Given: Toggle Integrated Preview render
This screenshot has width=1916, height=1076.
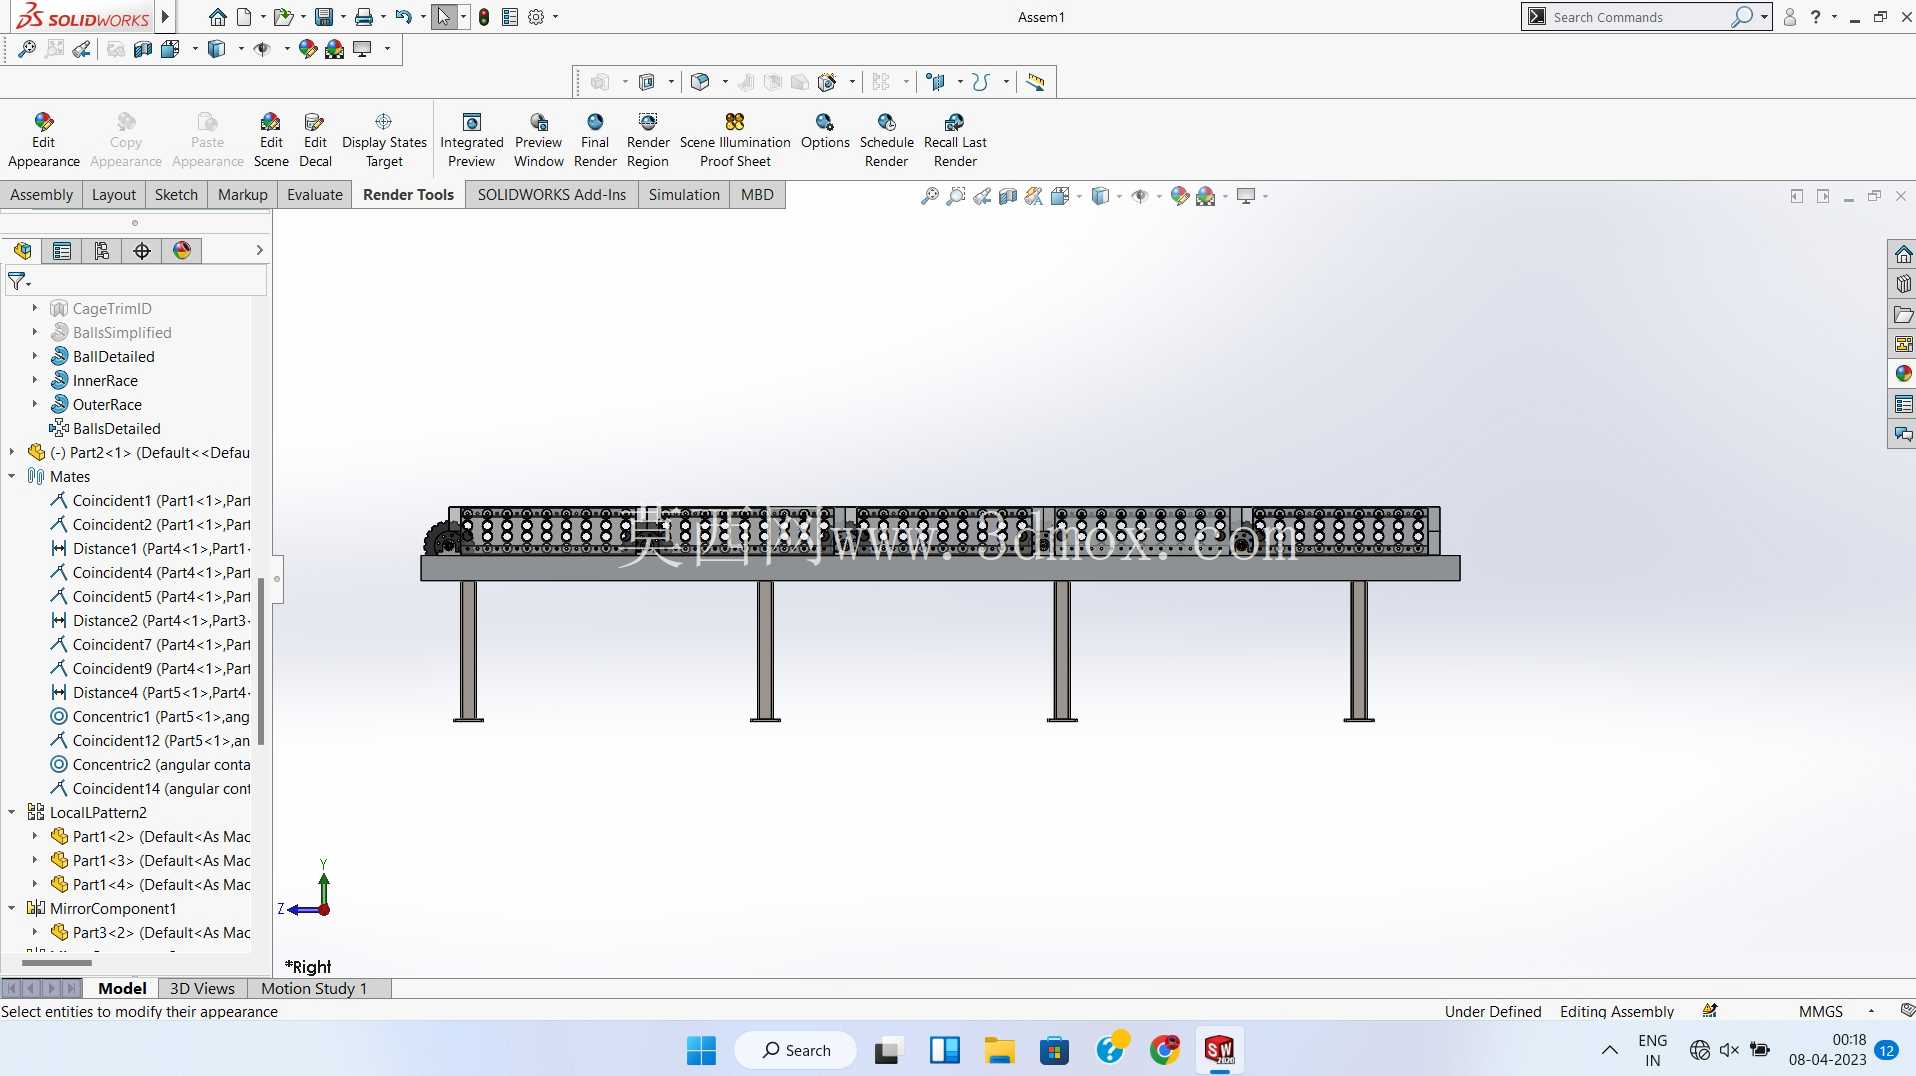Looking at the screenshot, I should 472,140.
